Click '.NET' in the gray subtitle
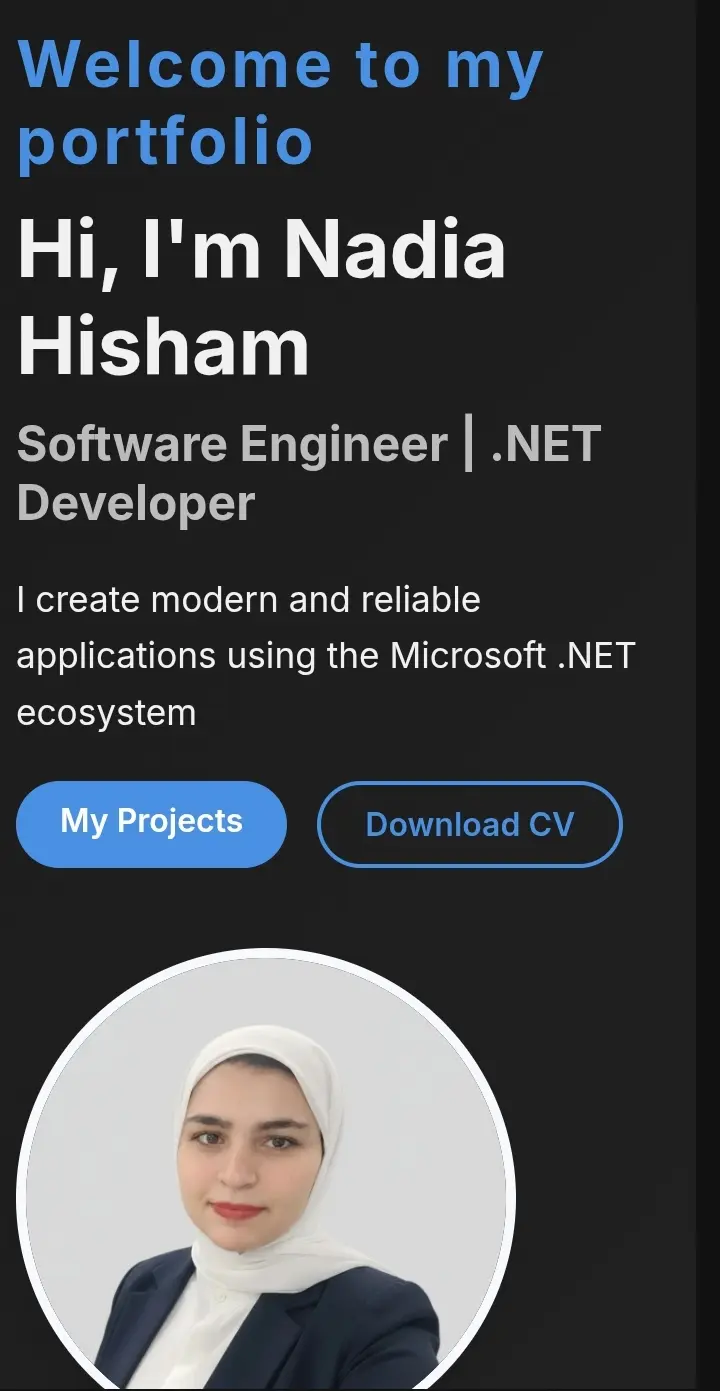720x1391 pixels. point(546,444)
